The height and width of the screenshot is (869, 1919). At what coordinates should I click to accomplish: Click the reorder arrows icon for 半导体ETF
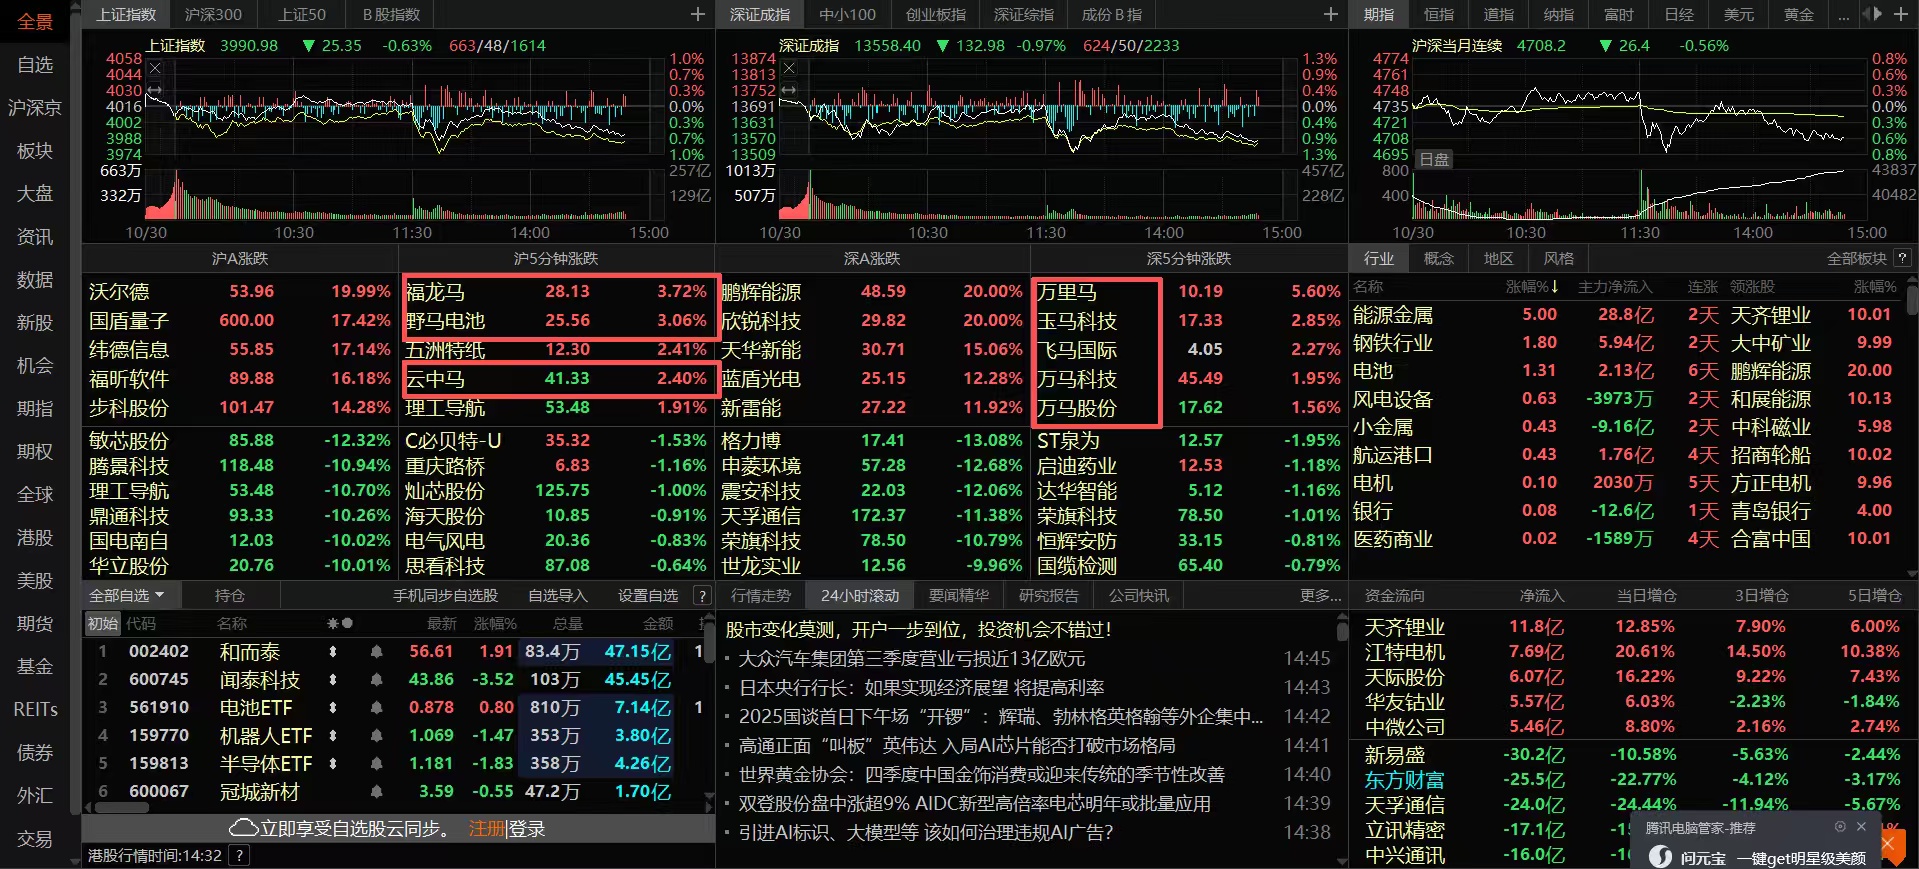333,763
